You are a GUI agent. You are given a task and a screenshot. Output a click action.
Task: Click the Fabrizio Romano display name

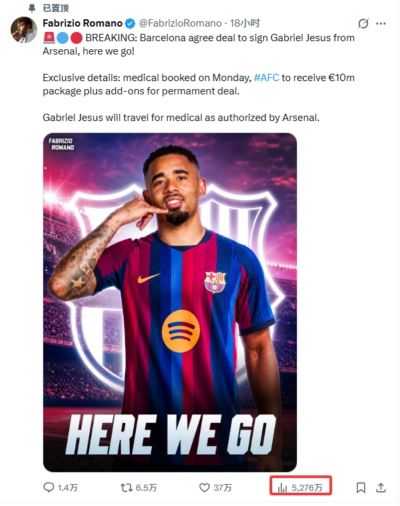(x=83, y=23)
